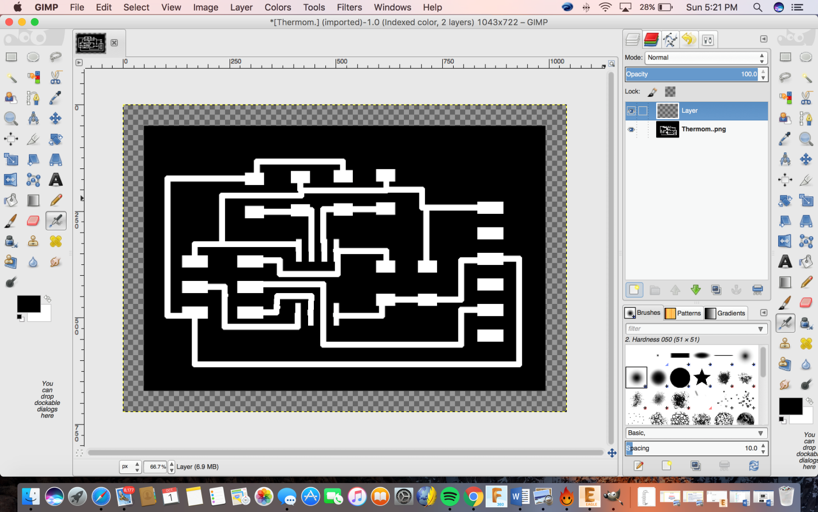Image resolution: width=818 pixels, height=512 pixels.
Task: Select Text tool in left toolbox
Action: (56, 180)
